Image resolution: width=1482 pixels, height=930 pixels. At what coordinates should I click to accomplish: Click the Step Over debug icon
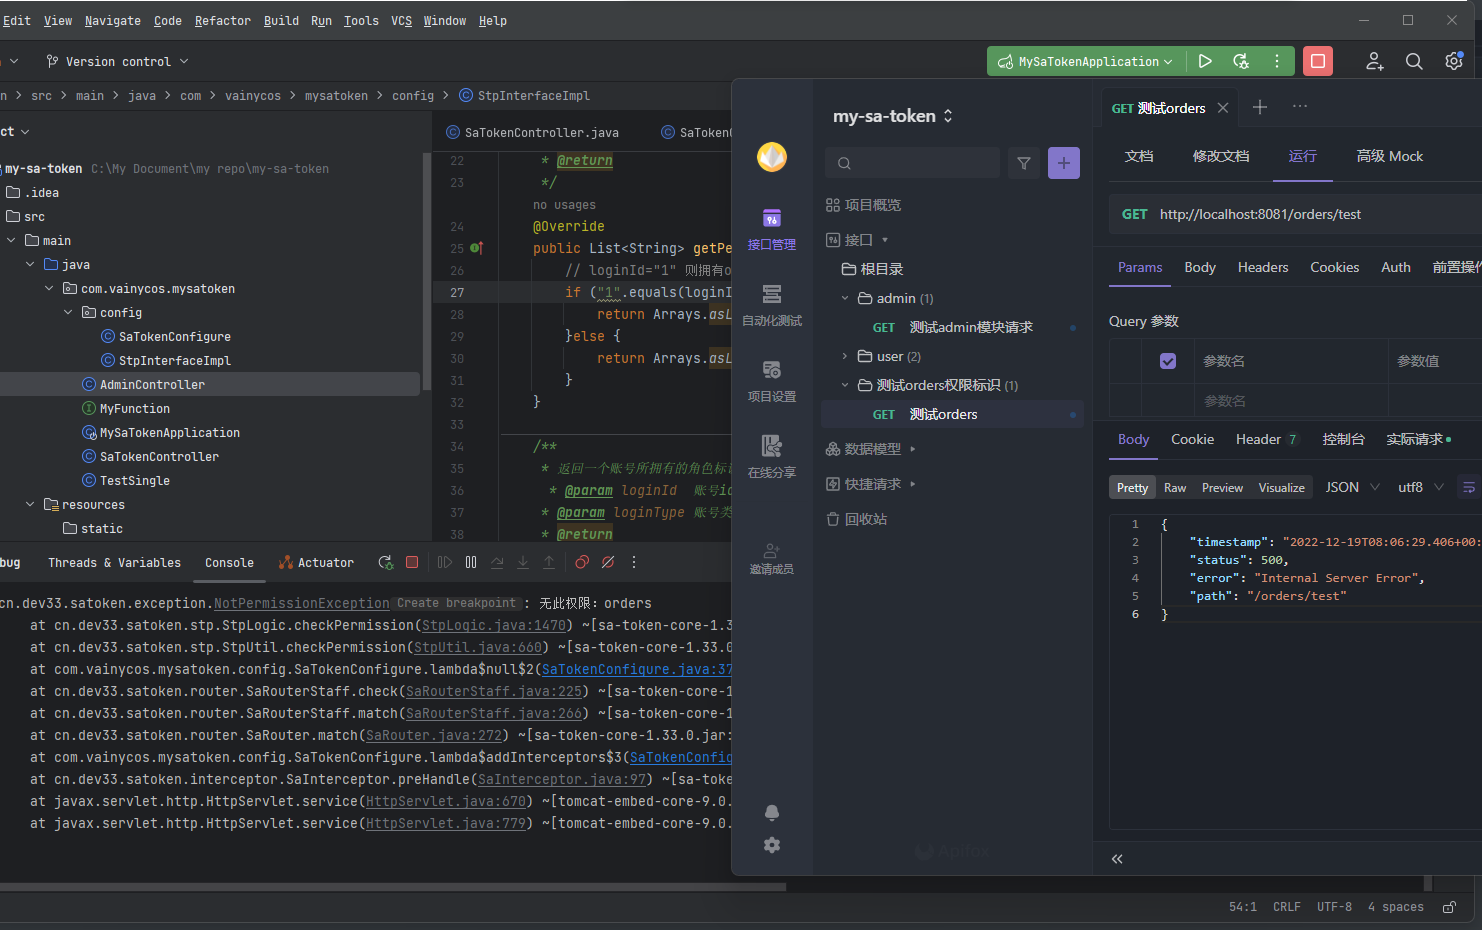[497, 562]
